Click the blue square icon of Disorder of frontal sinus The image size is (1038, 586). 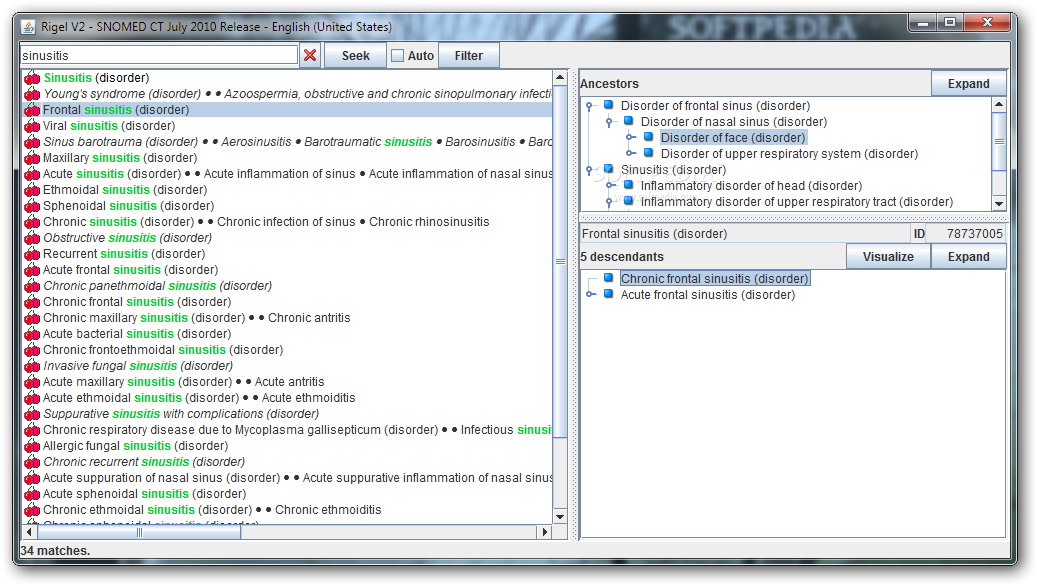tap(608, 105)
